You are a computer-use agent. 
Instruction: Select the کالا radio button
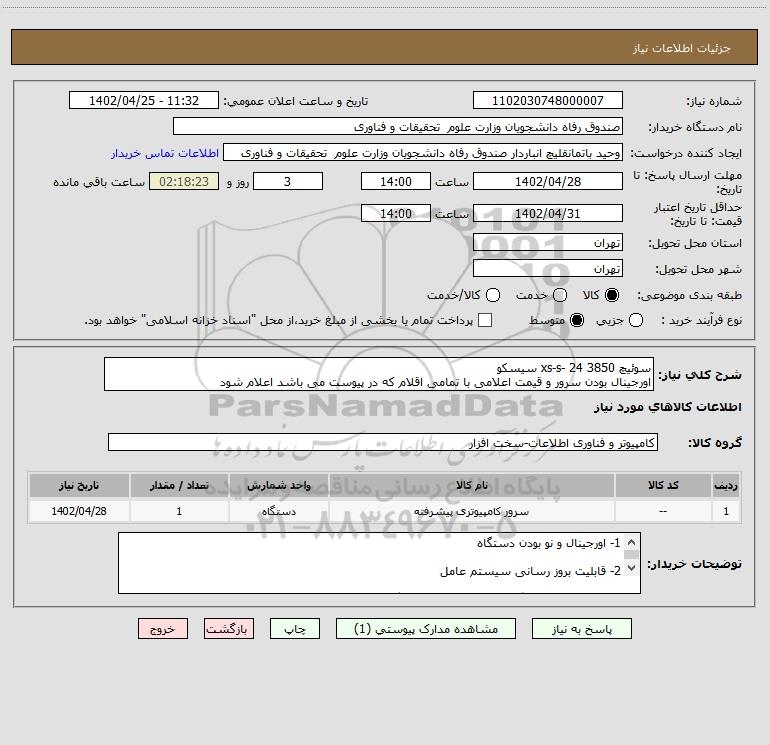click(612, 295)
